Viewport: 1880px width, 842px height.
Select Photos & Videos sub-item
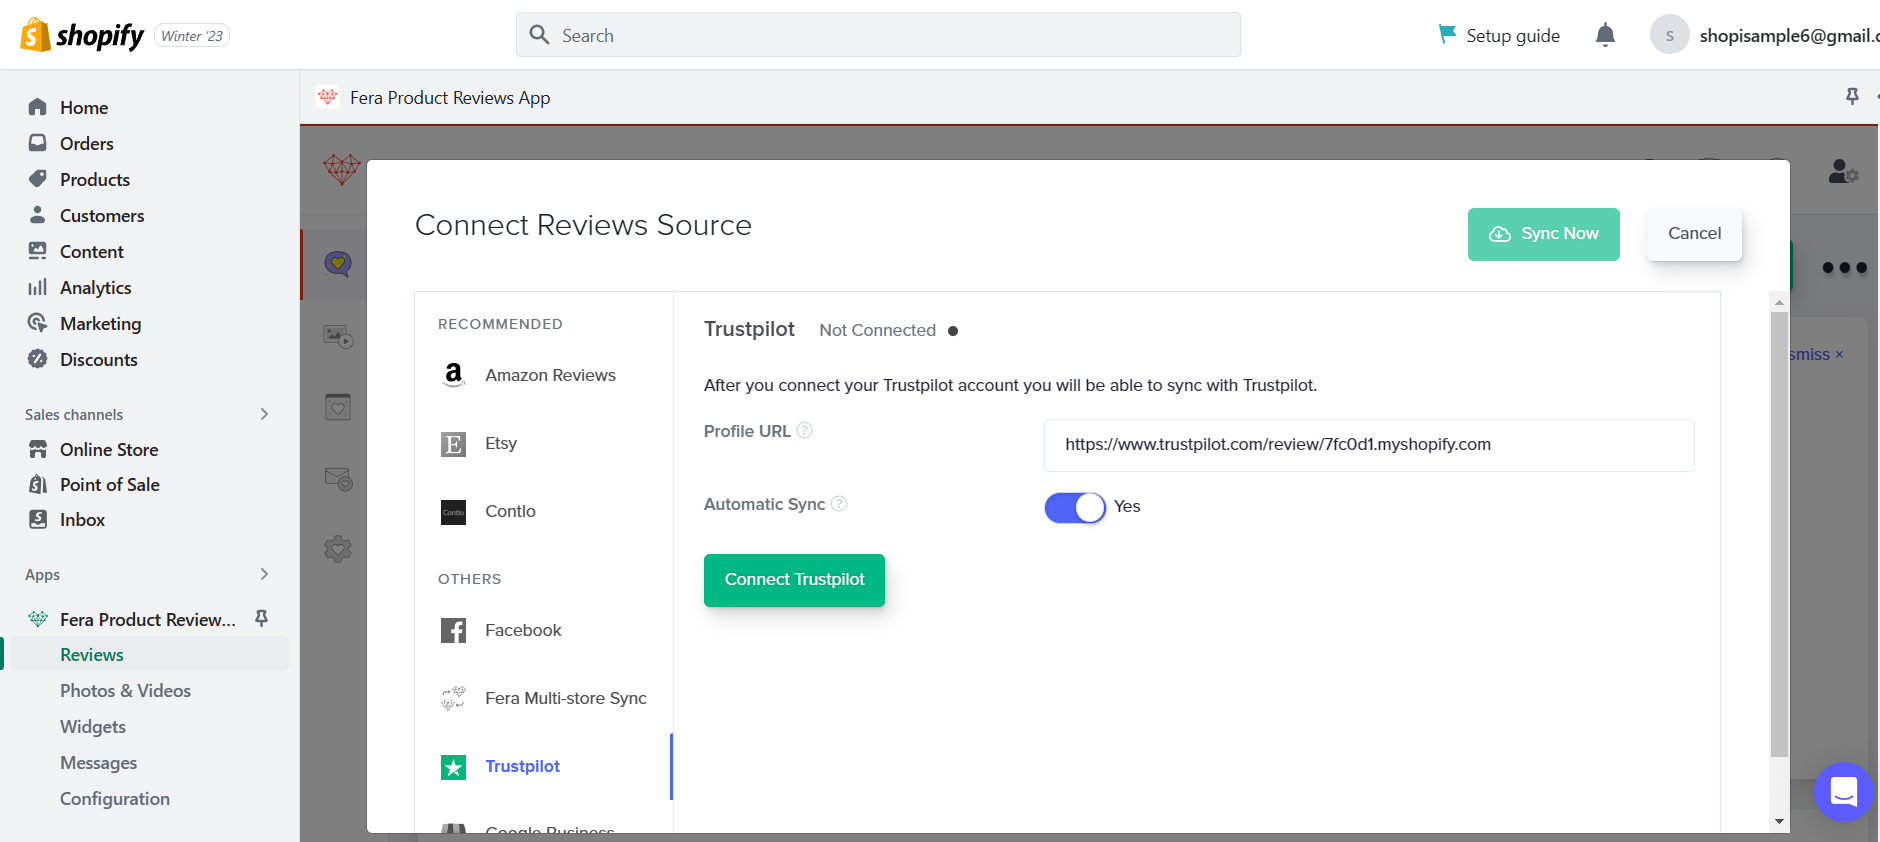pyautogui.click(x=125, y=690)
